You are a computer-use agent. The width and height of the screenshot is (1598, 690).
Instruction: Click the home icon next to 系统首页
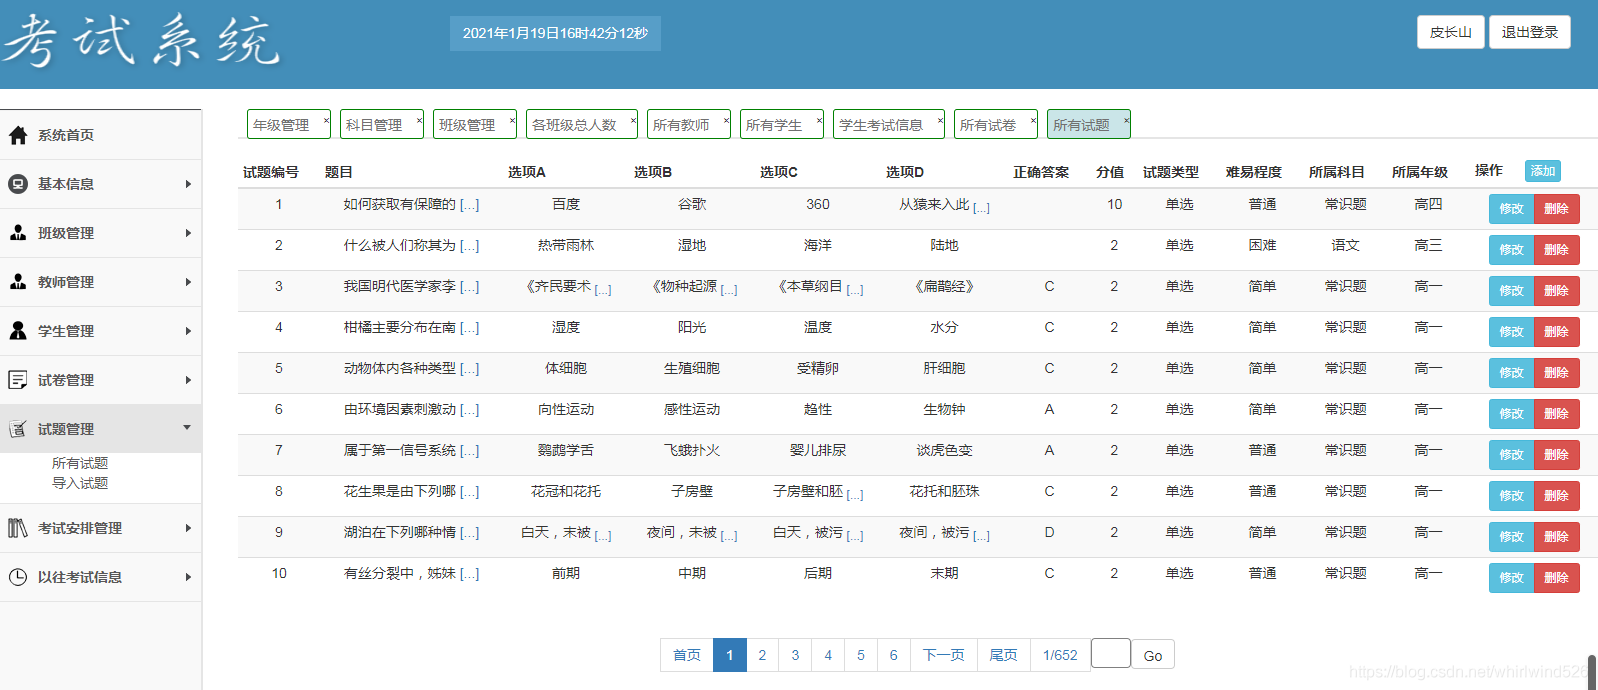(x=18, y=135)
